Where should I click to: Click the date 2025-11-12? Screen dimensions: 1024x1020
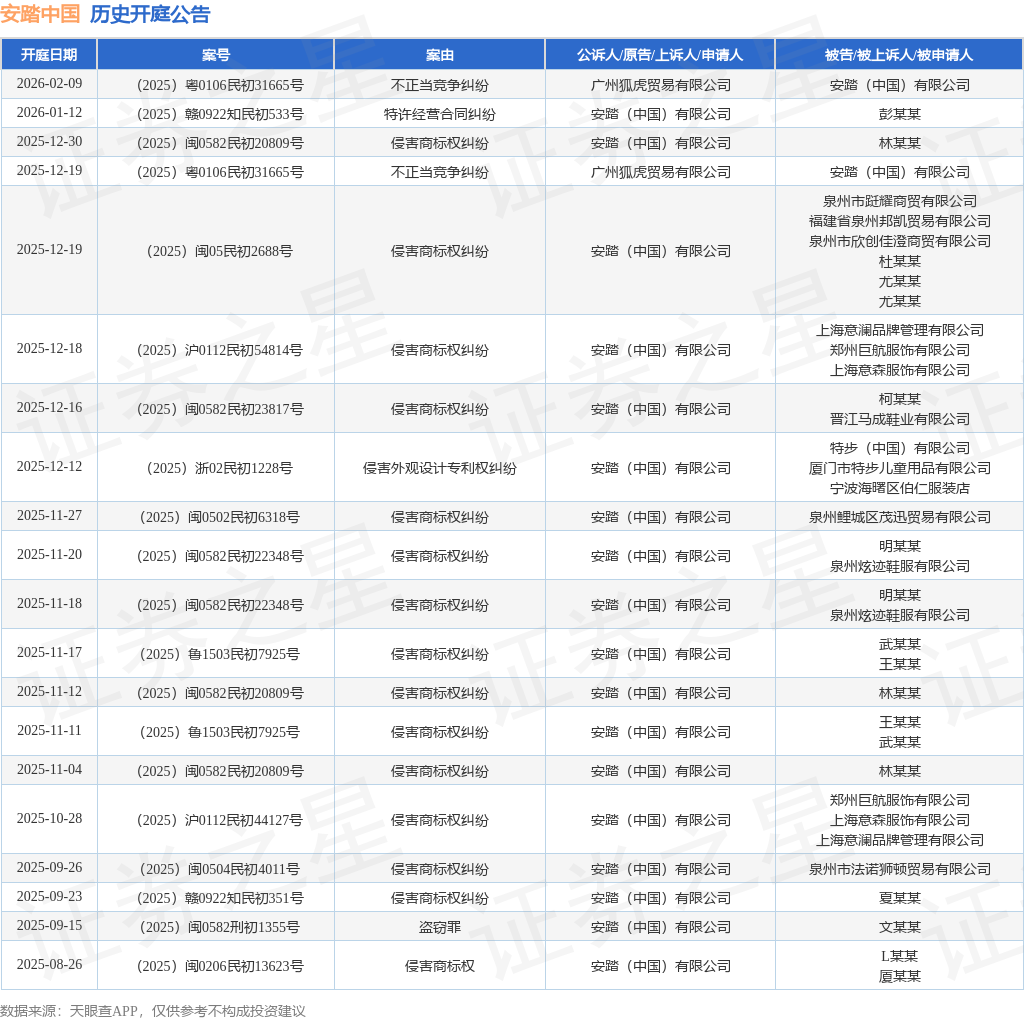(50, 692)
